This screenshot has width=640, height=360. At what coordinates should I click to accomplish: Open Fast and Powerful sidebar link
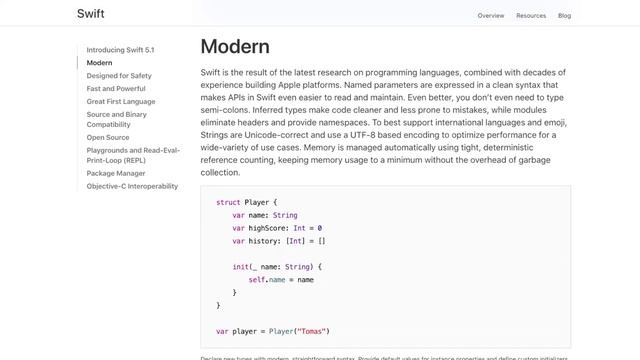pyautogui.click(x=116, y=89)
